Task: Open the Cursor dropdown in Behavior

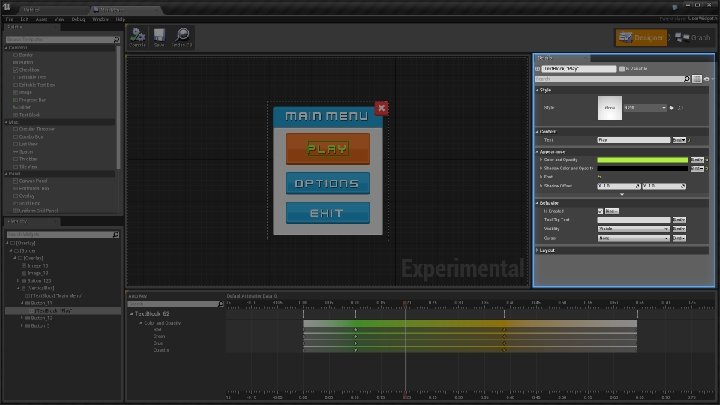Action: [633, 238]
